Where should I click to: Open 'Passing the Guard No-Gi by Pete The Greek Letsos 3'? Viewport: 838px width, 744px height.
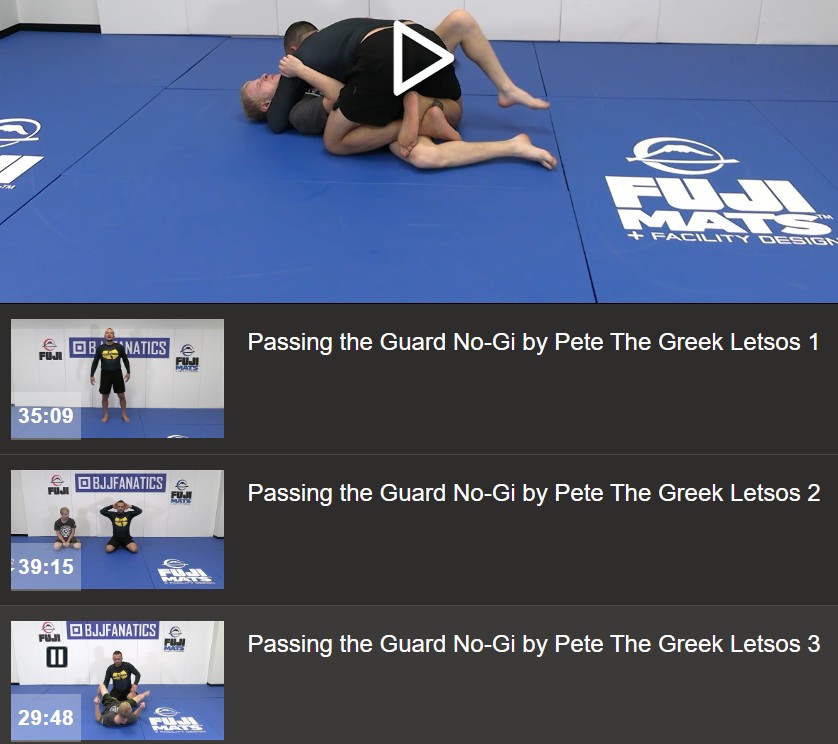click(533, 644)
